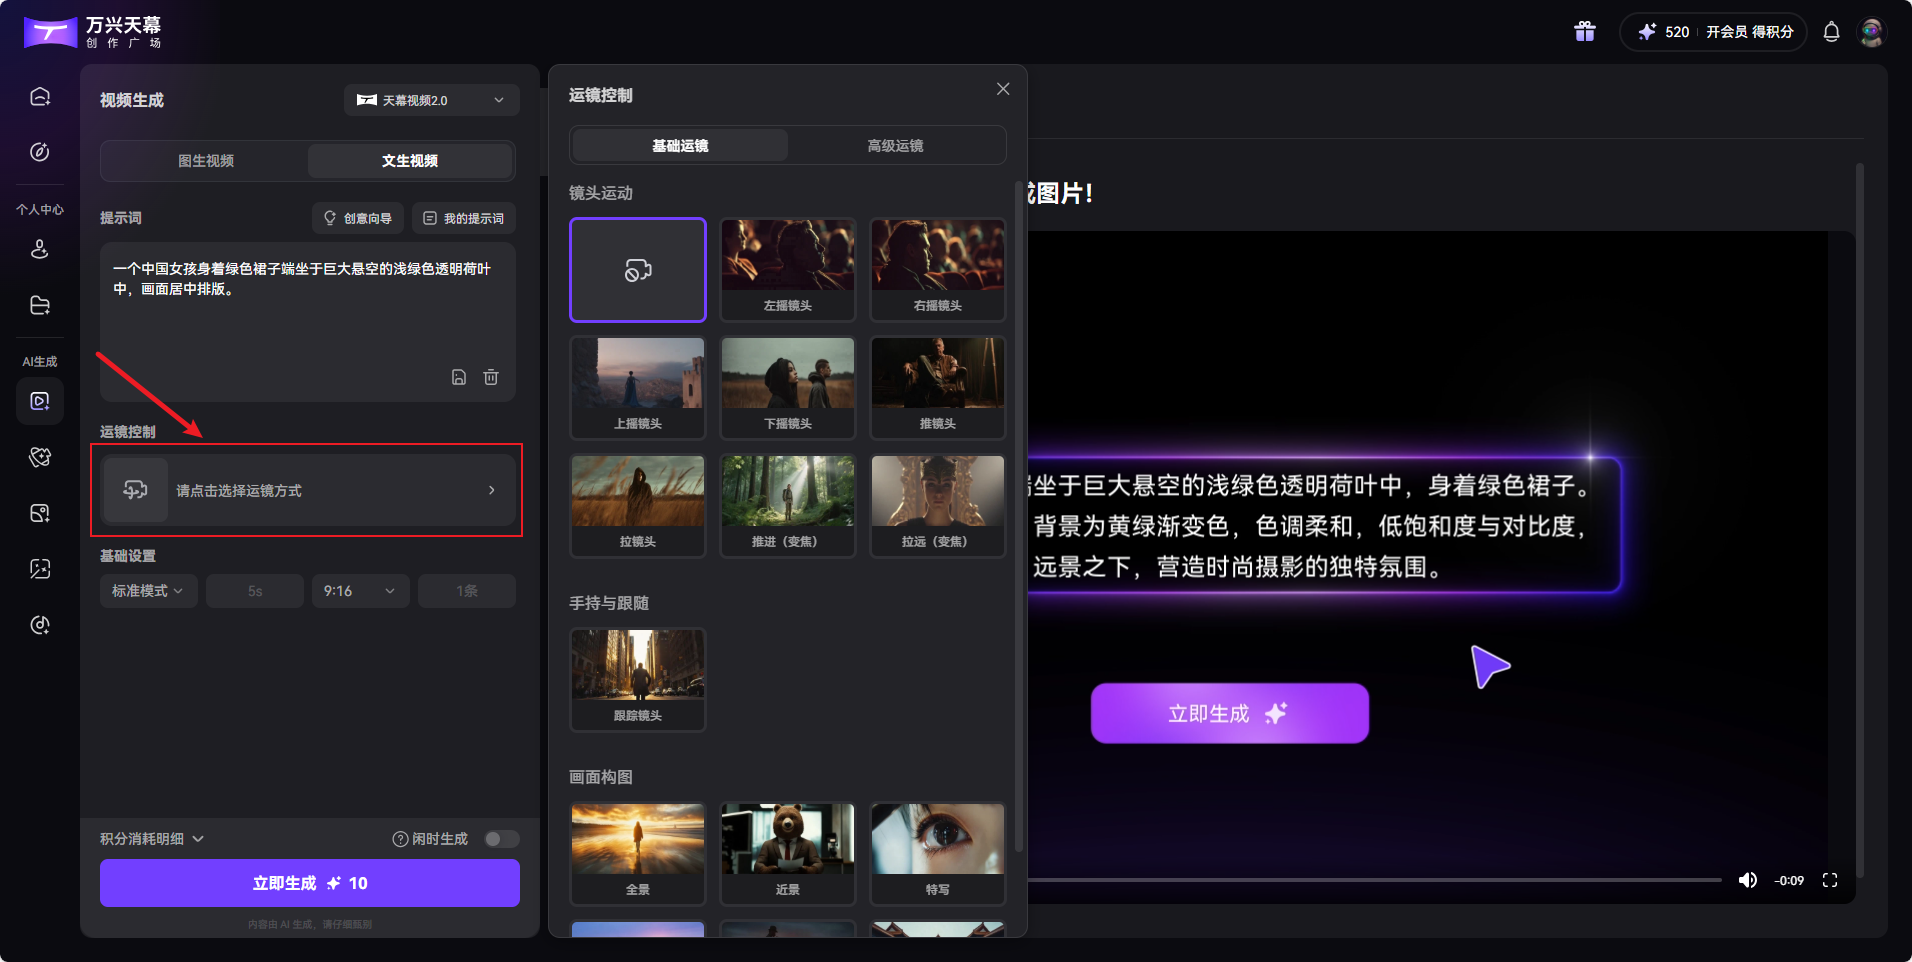Enter fullscreen on video player
The height and width of the screenshot is (962, 1912).
pyautogui.click(x=1830, y=880)
